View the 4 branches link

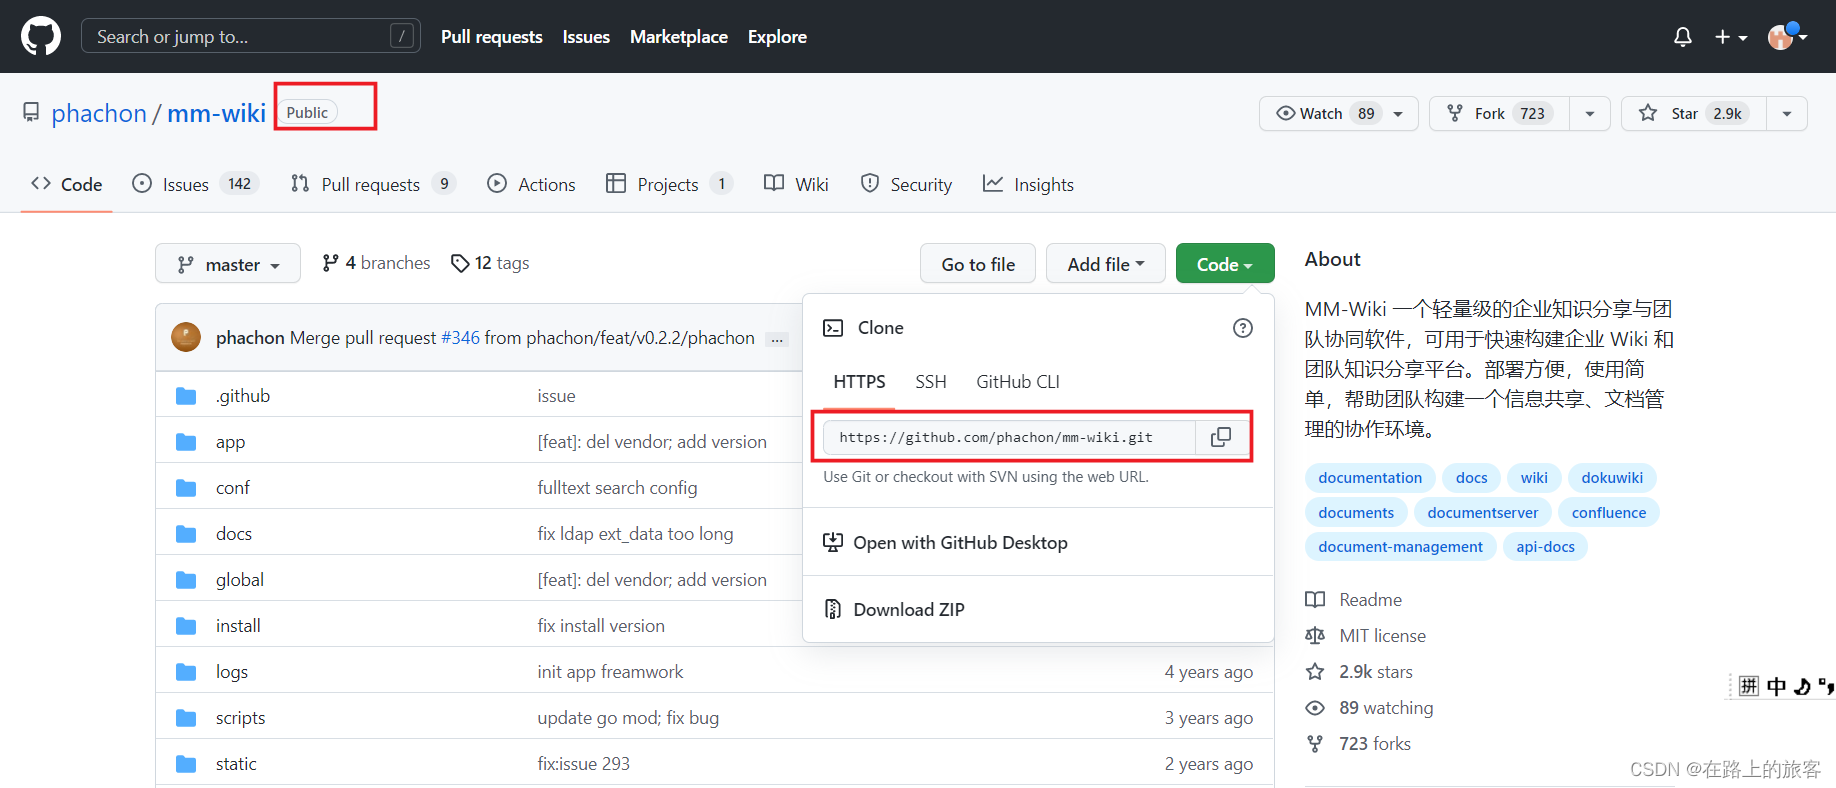[376, 263]
